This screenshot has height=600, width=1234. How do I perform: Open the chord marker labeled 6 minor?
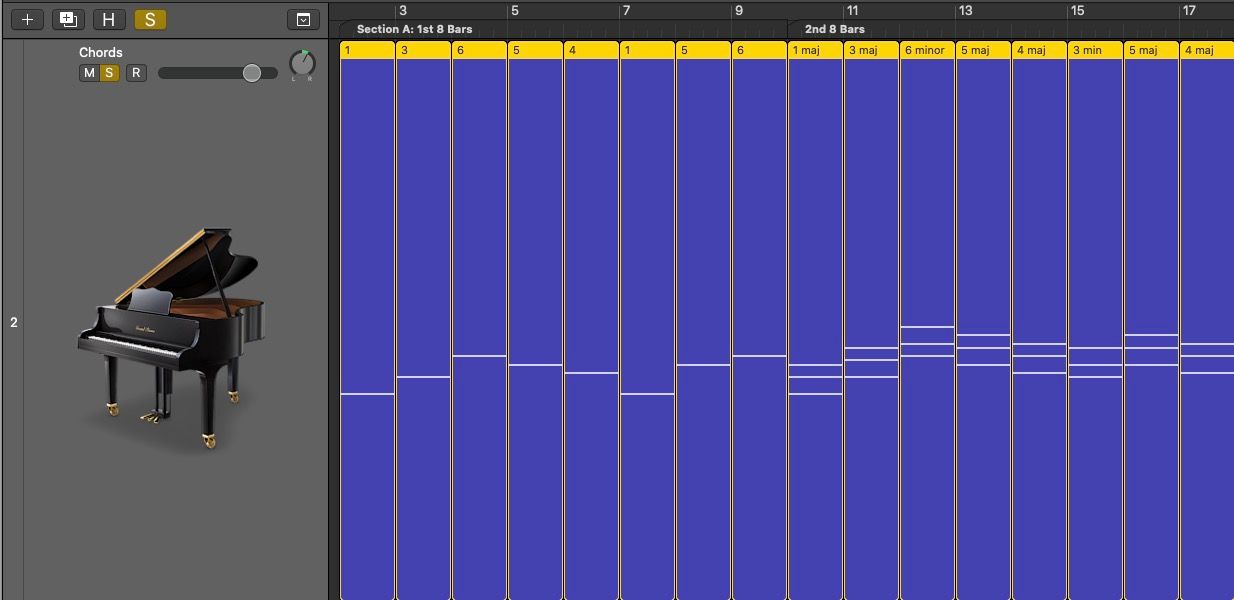pos(926,49)
